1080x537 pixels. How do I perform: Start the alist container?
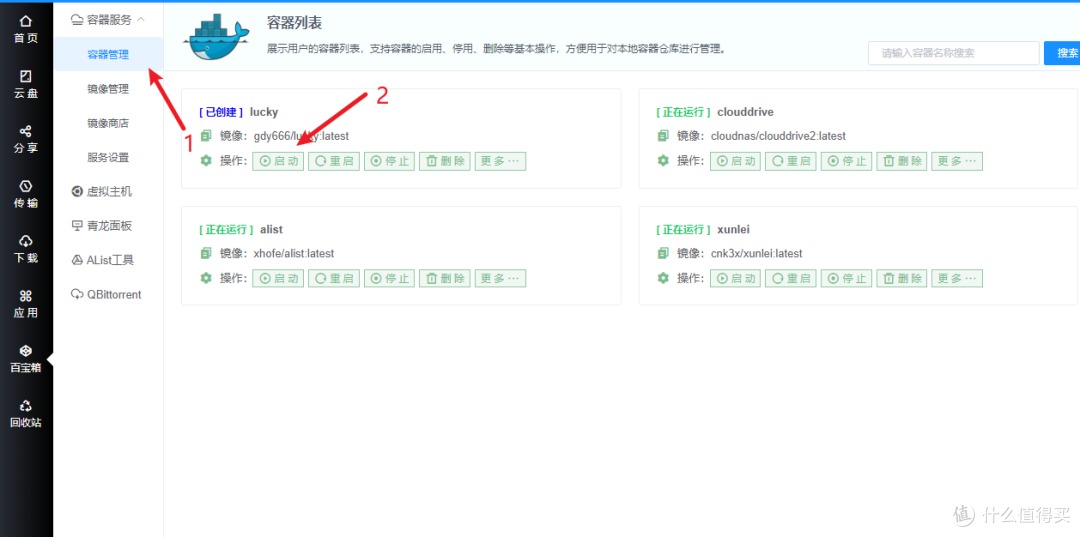coord(278,278)
